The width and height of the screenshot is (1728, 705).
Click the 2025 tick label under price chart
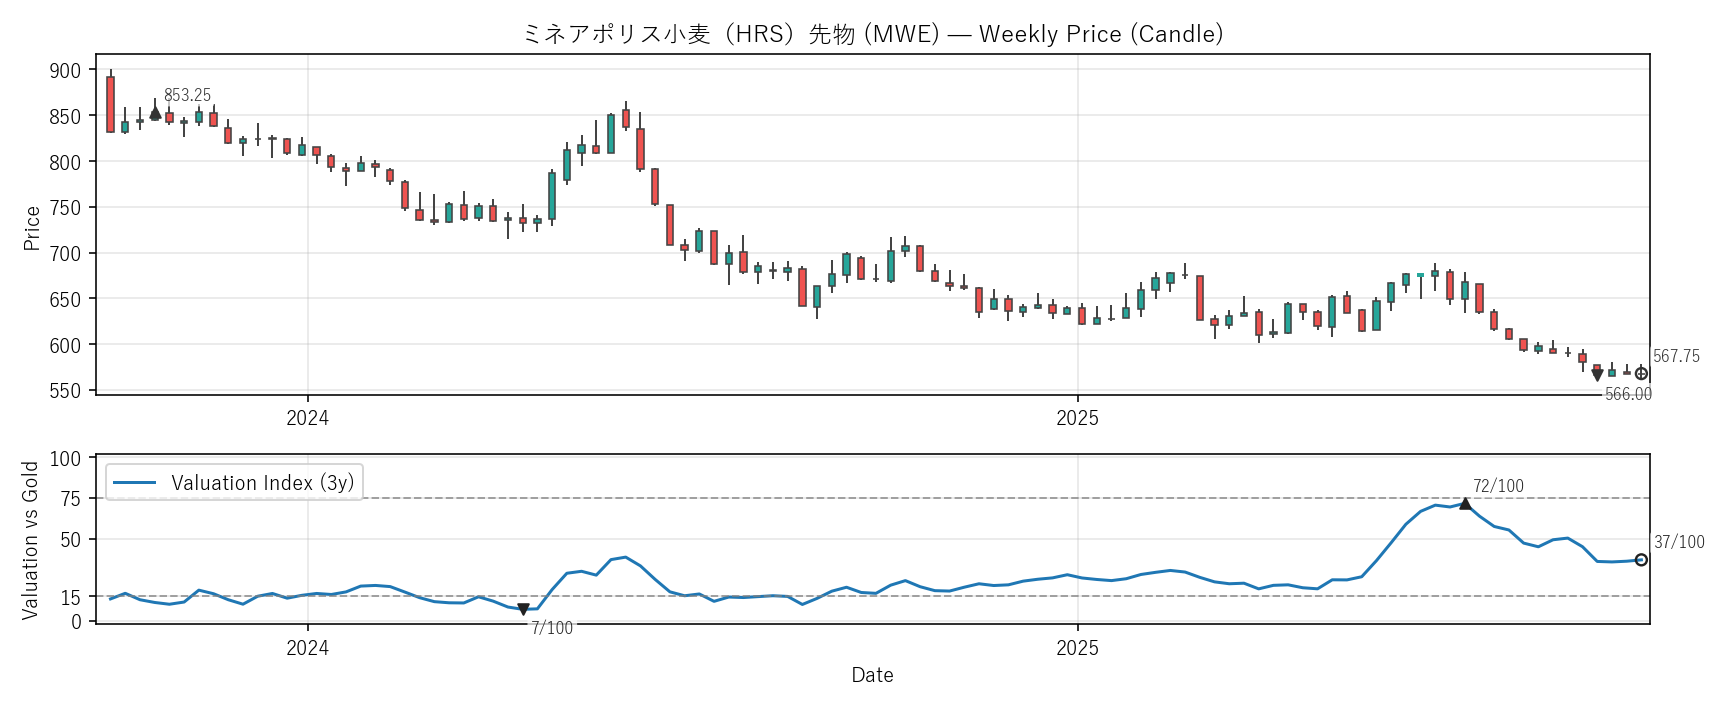[1077, 418]
